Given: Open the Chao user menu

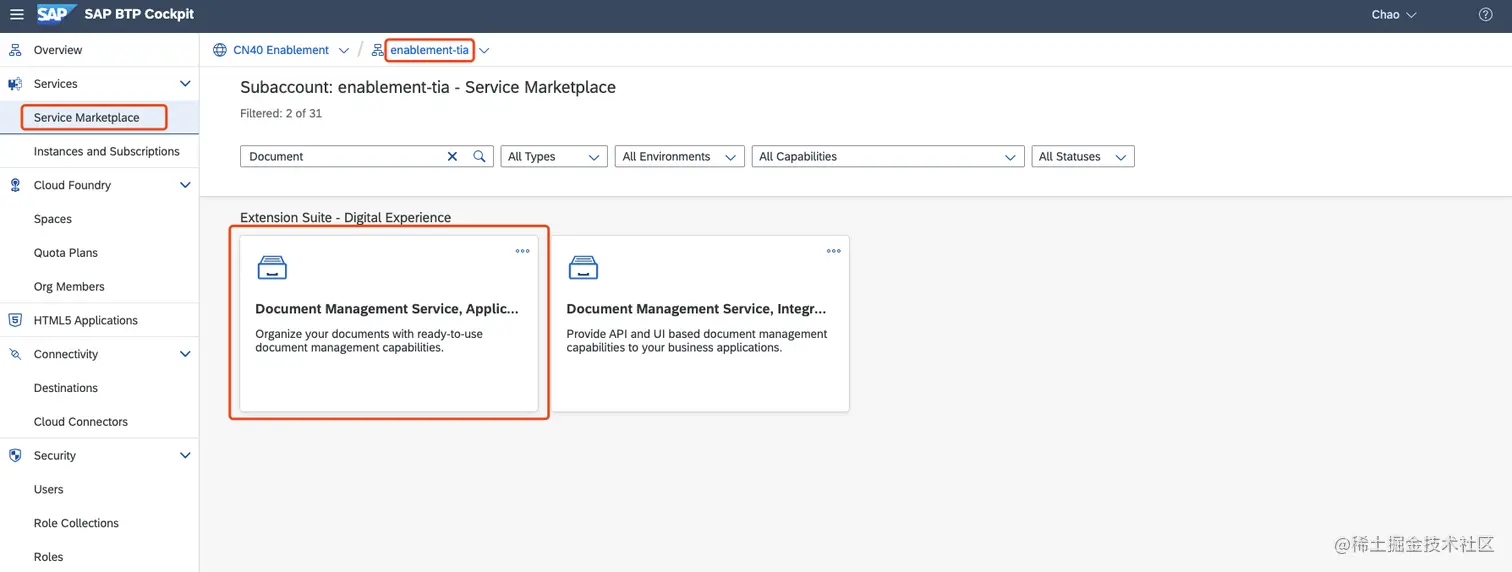Looking at the screenshot, I should (x=1394, y=15).
